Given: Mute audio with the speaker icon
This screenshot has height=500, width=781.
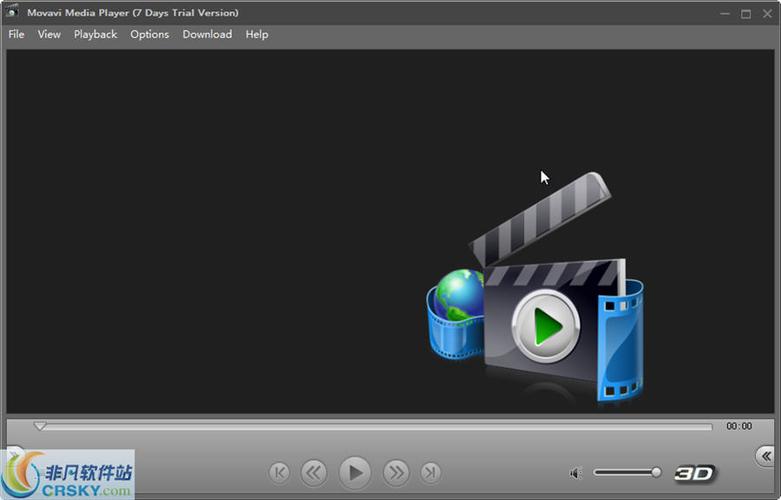Looking at the screenshot, I should (576, 473).
